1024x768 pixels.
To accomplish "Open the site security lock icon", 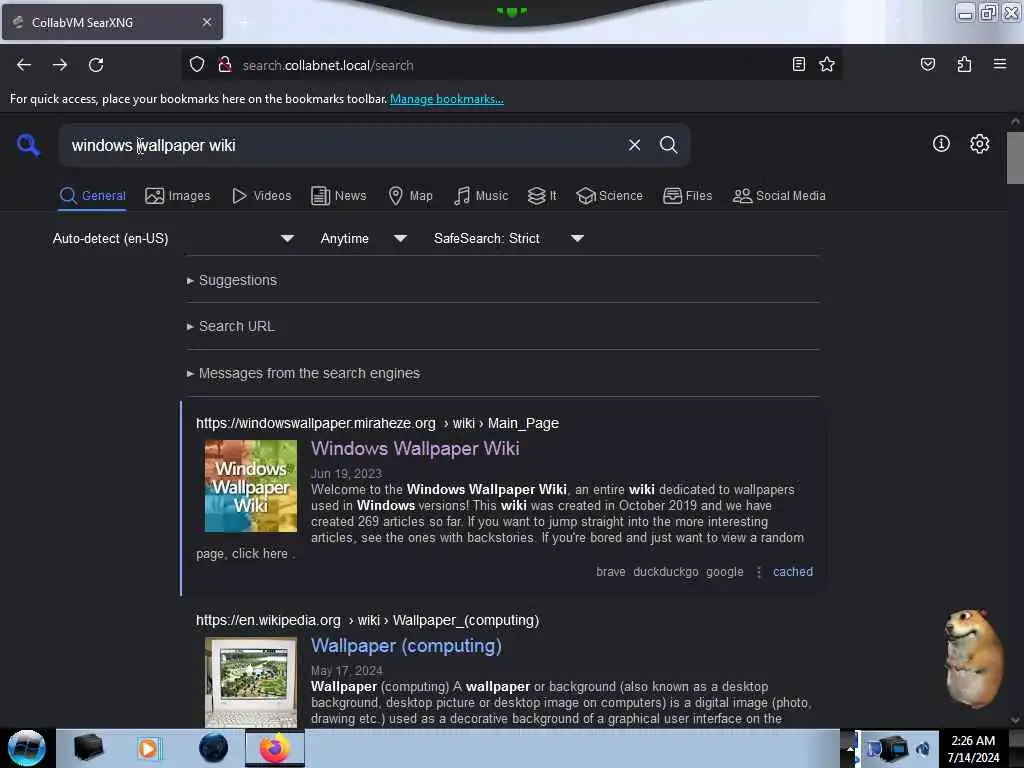I will pyautogui.click(x=225, y=65).
